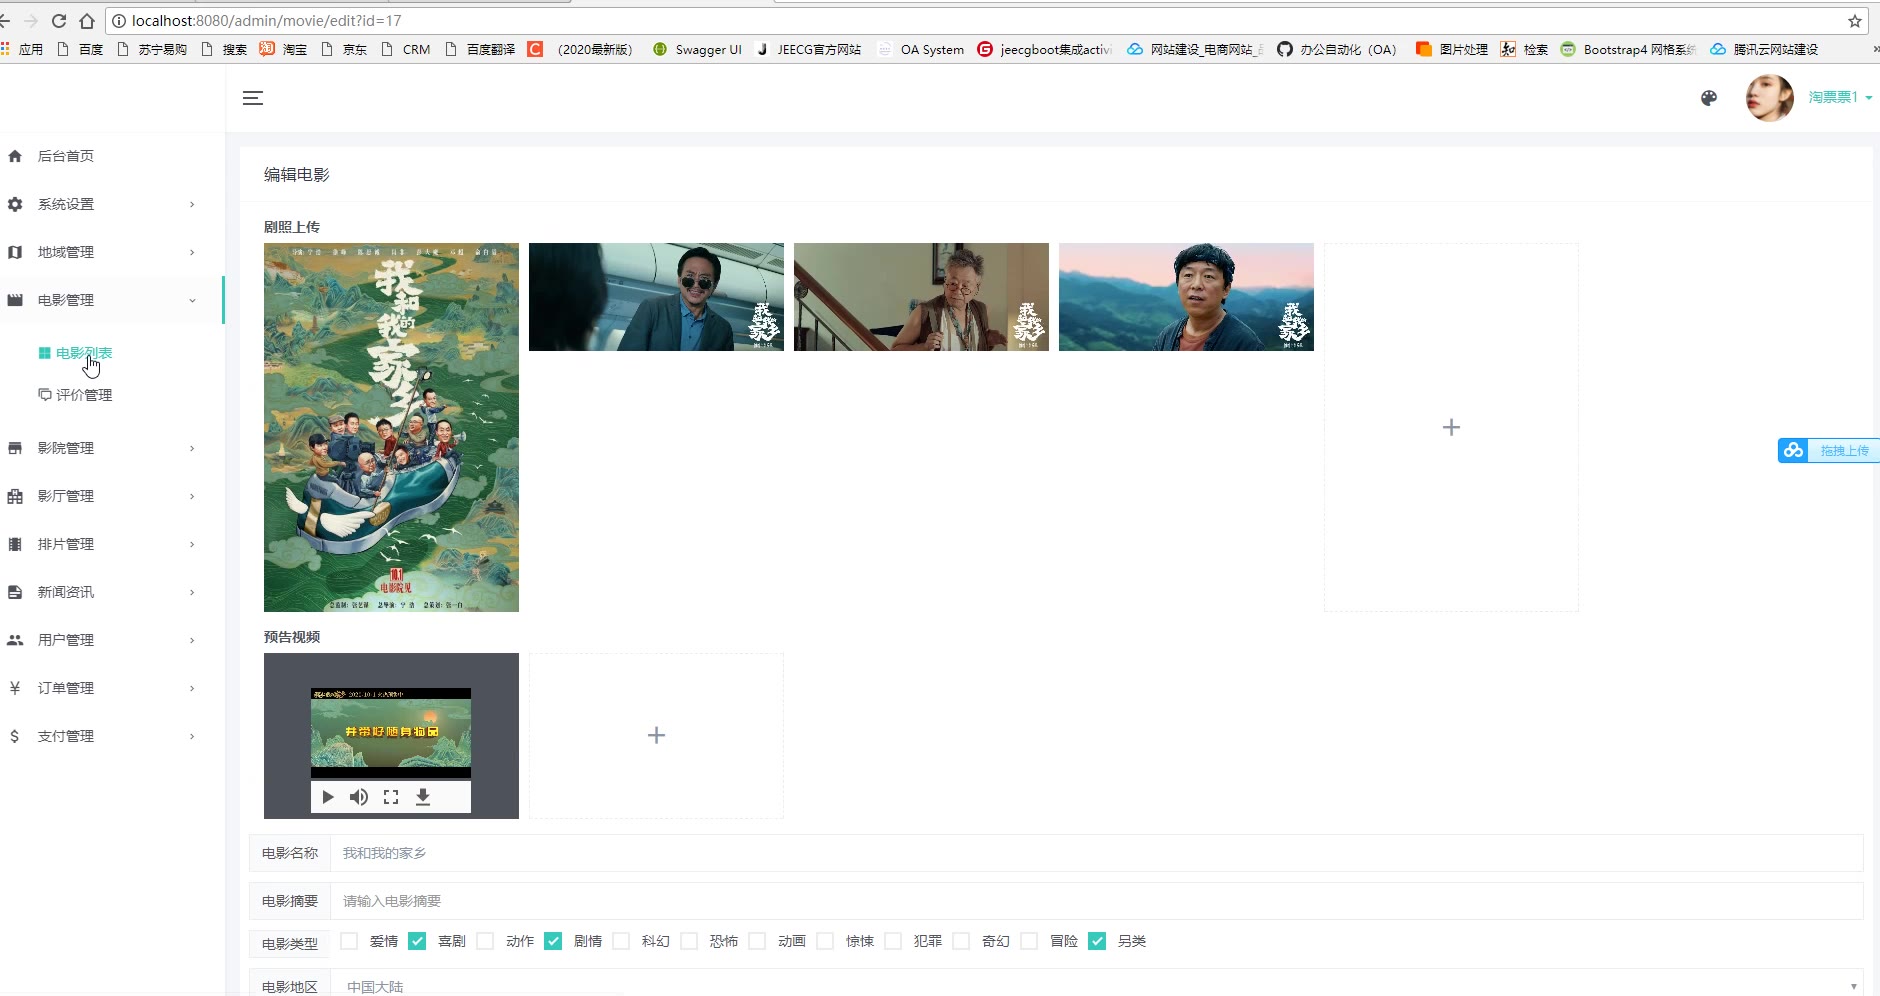Expand the 排片管理 menu chevron
1880x996 pixels.
192,544
